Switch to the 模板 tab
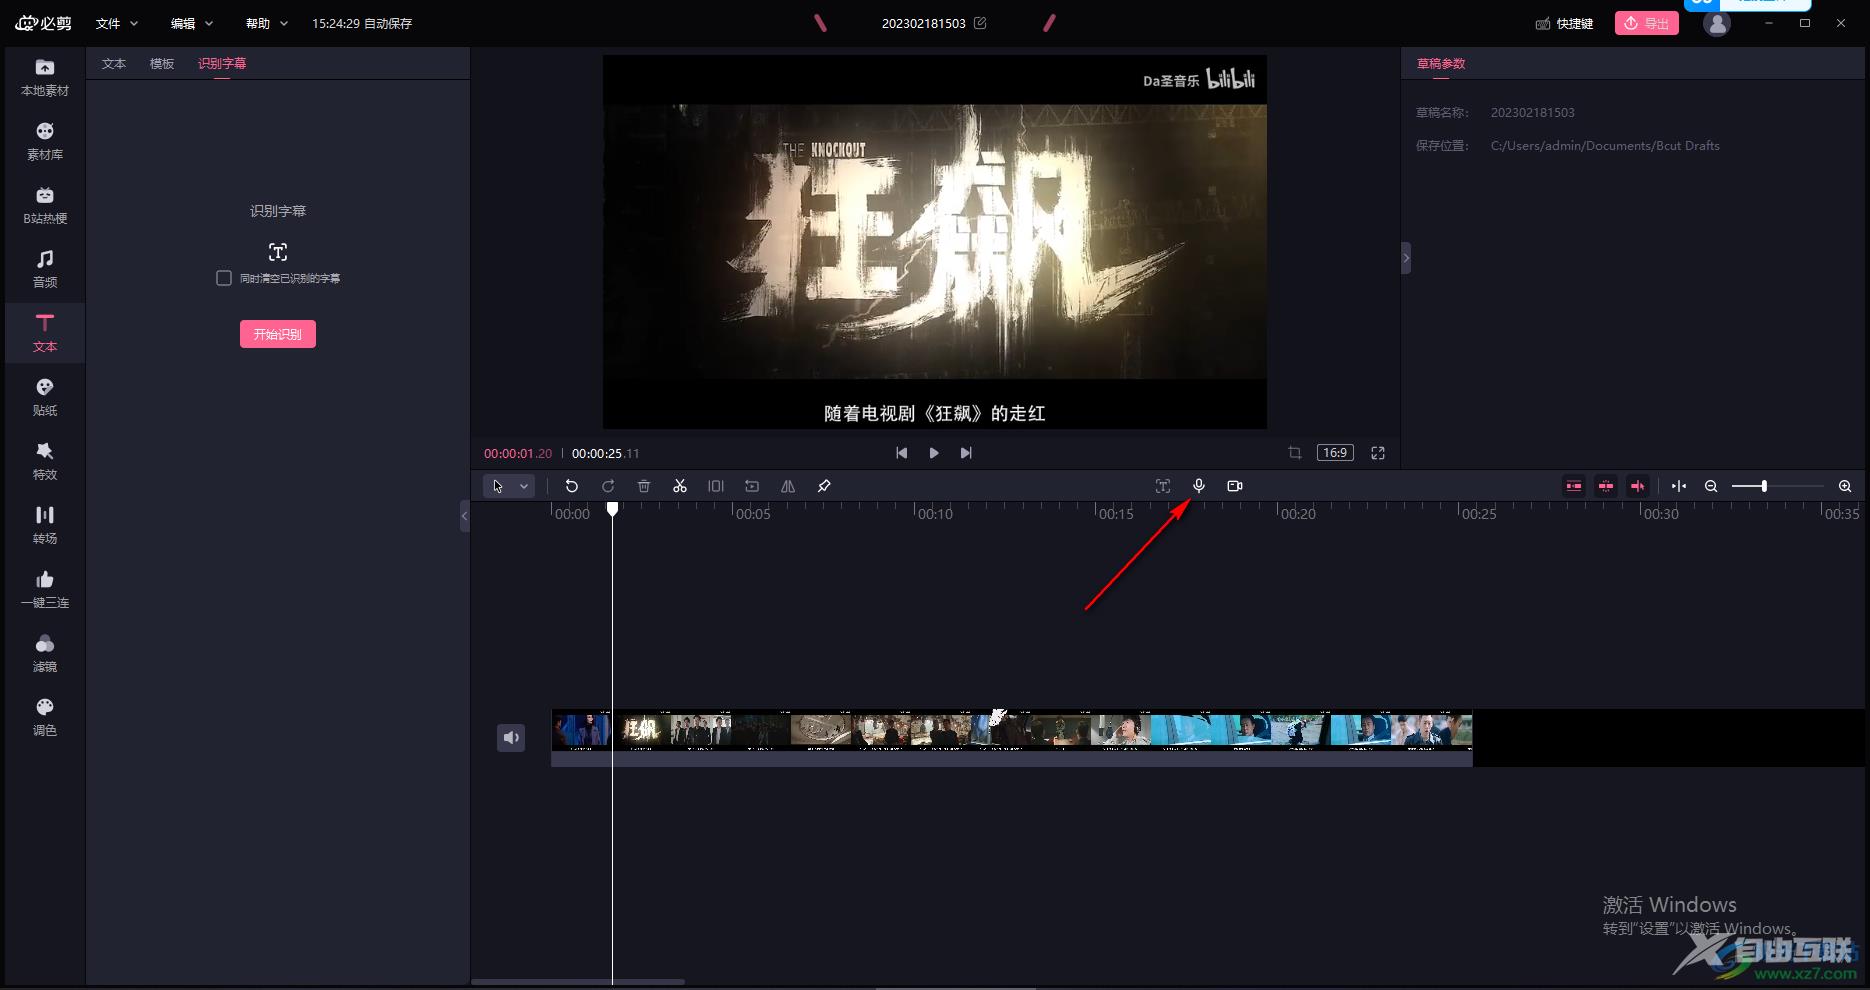 [162, 63]
